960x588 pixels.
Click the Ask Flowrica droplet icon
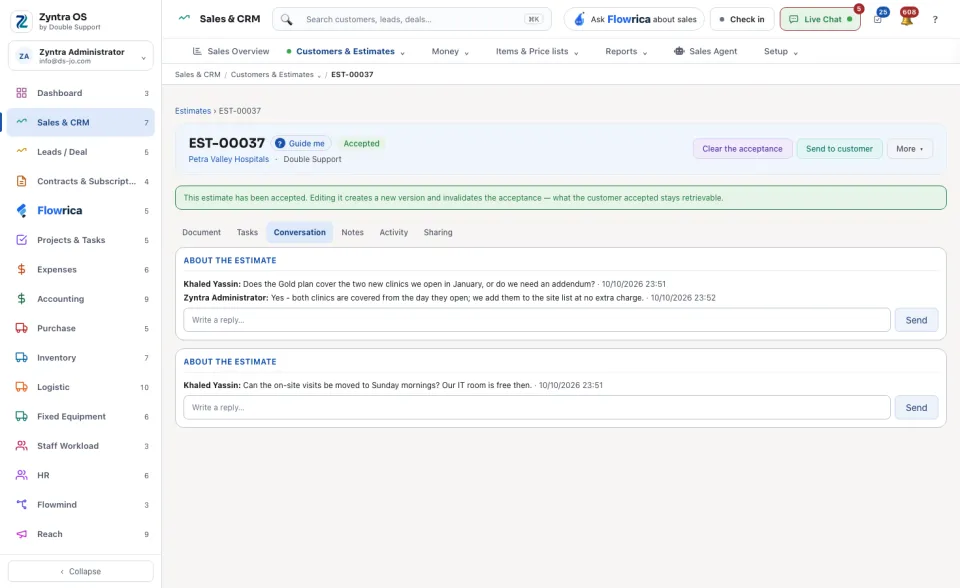[579, 20]
